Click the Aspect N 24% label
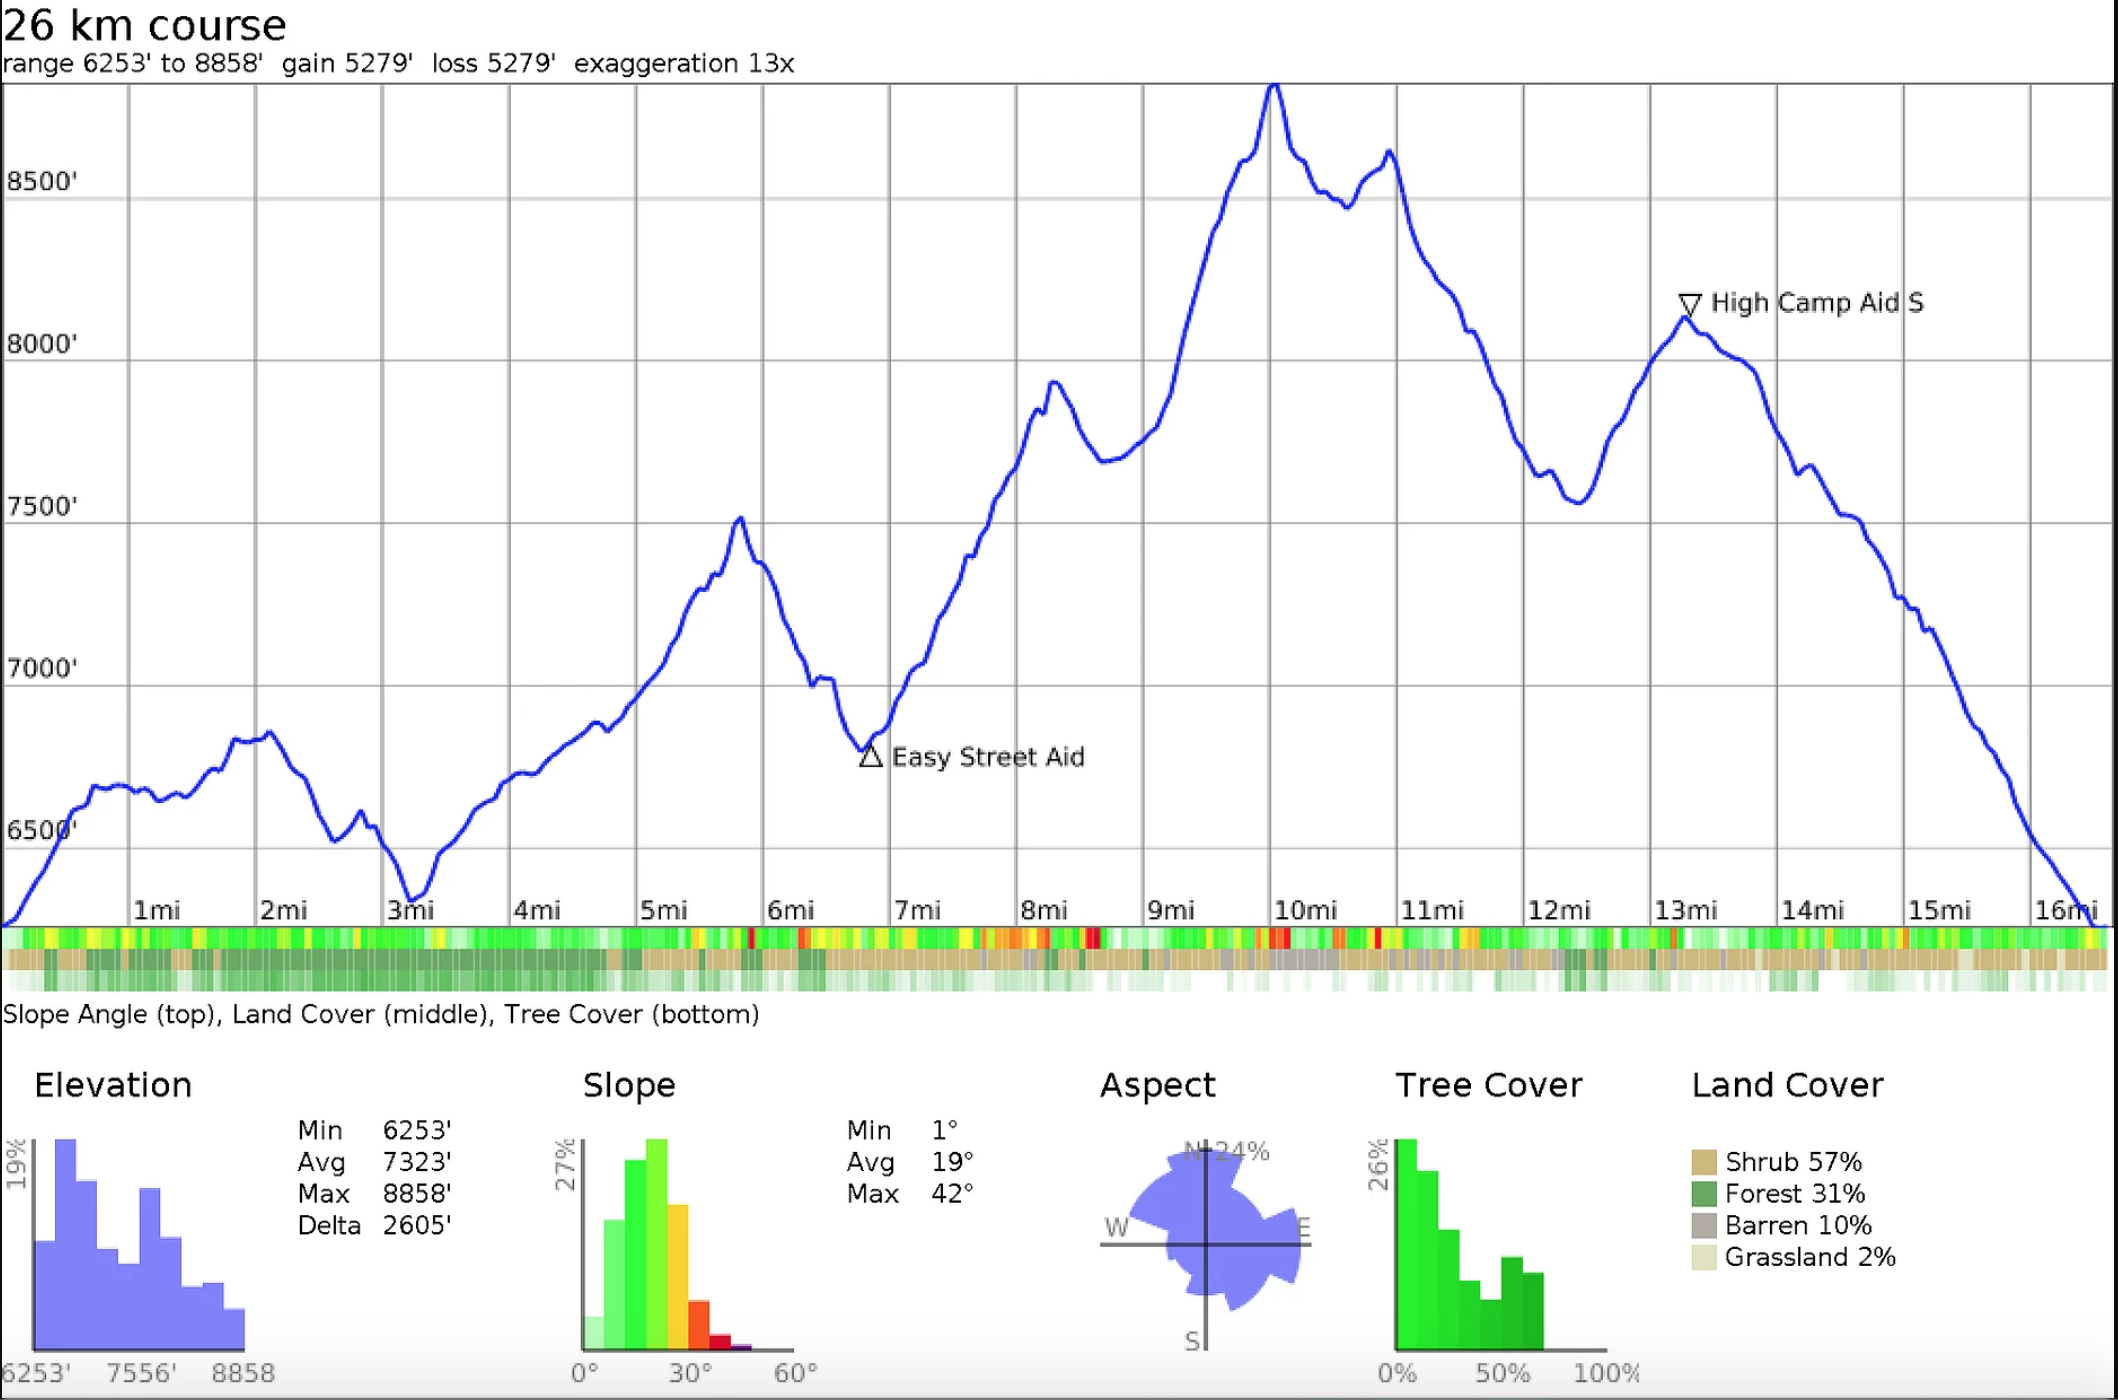The image size is (2118, 1400). click(x=1227, y=1152)
